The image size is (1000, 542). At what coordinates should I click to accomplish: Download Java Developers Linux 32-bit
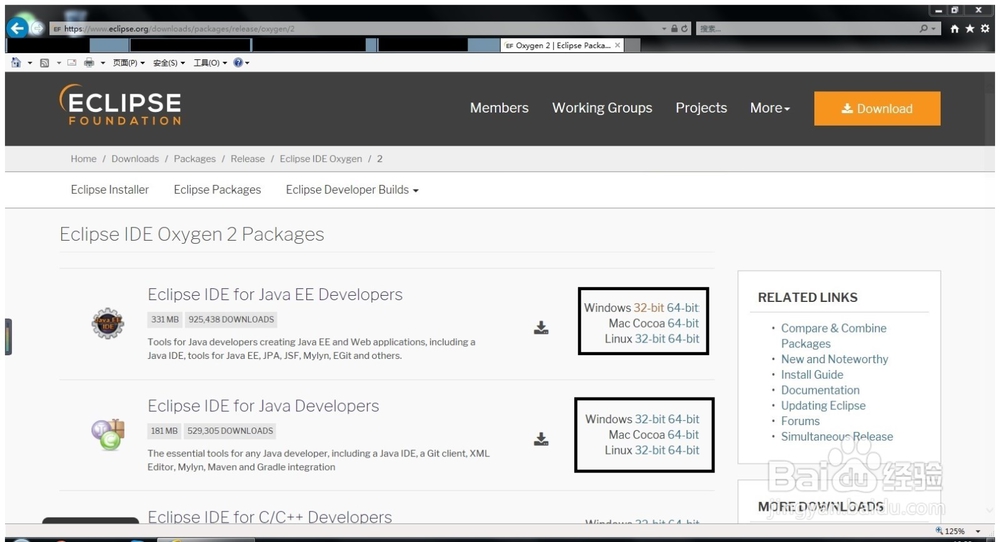coord(650,450)
